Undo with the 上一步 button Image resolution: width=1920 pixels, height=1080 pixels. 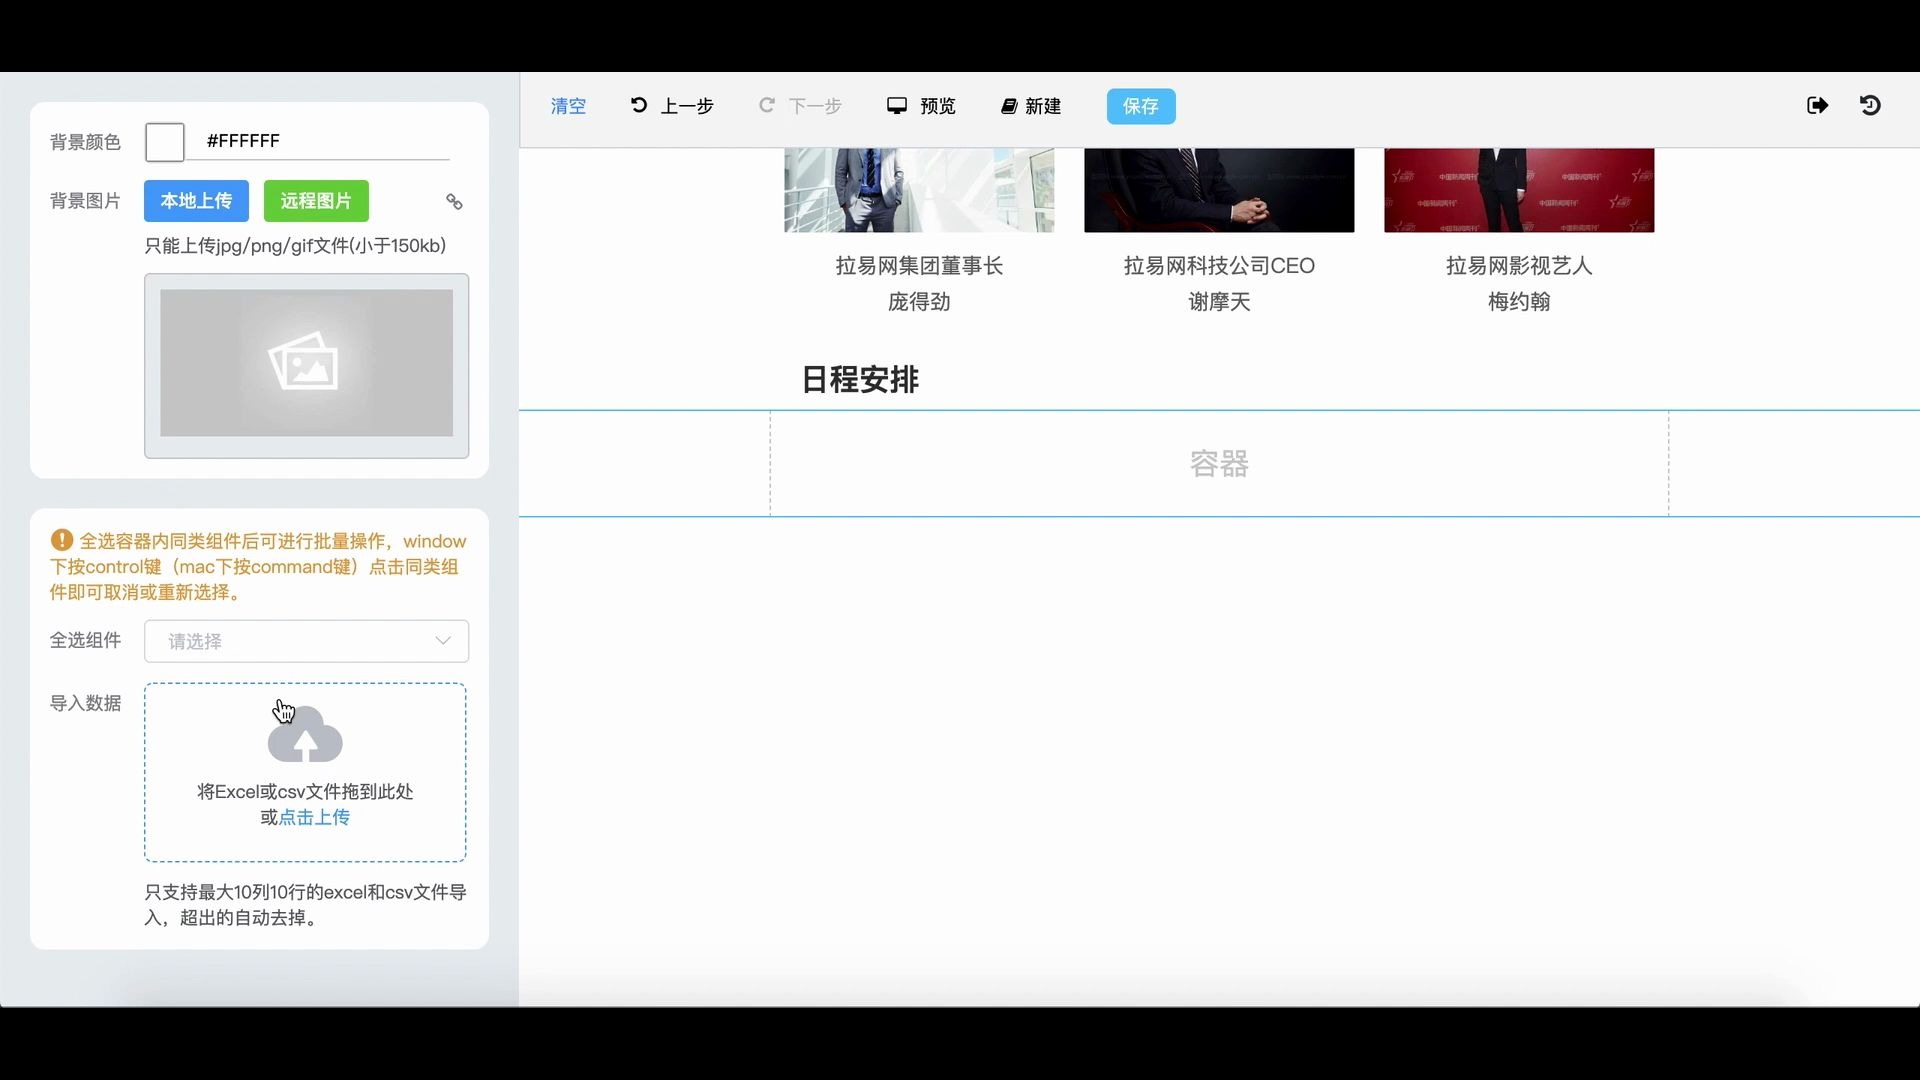coord(672,106)
